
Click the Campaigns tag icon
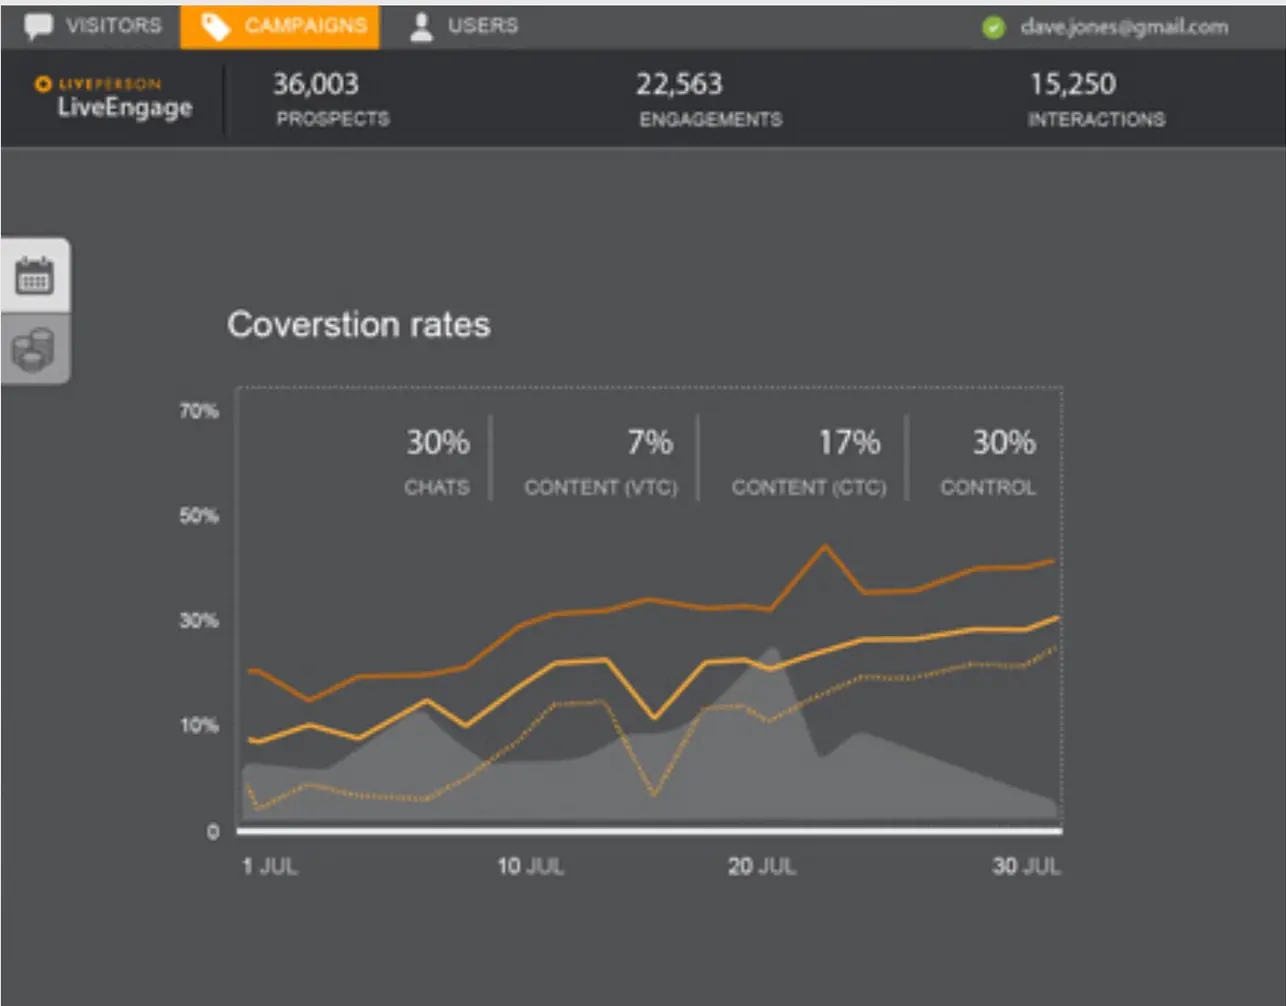click(x=215, y=27)
